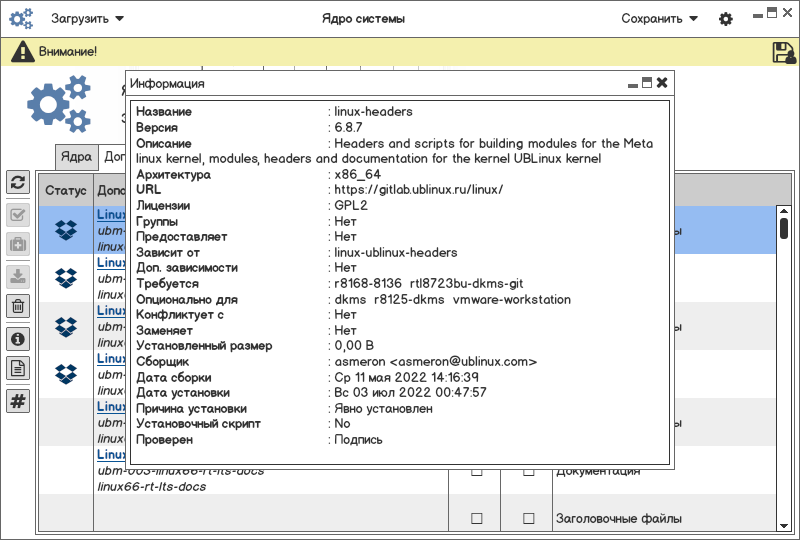Click vmware-workstation in the Опционально для row
The height and width of the screenshot is (540, 800).
pyautogui.click(x=512, y=299)
